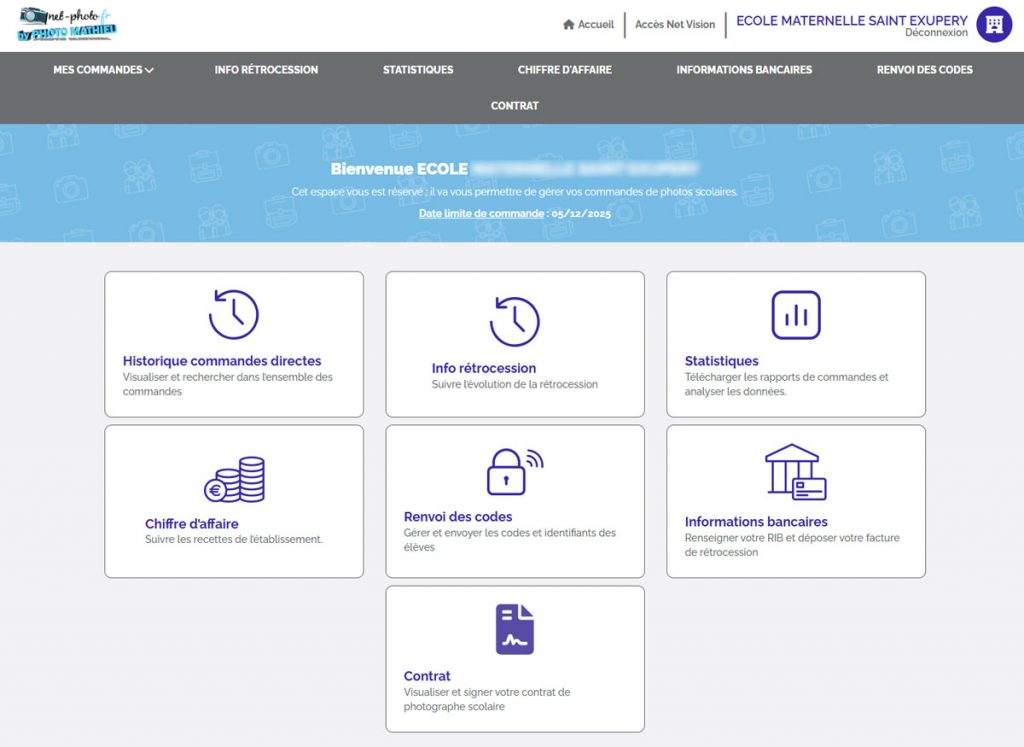Screen dimensions: 1024x747
Task: Open Renvoi des Codes in the navigation bar
Action: click(x=925, y=70)
